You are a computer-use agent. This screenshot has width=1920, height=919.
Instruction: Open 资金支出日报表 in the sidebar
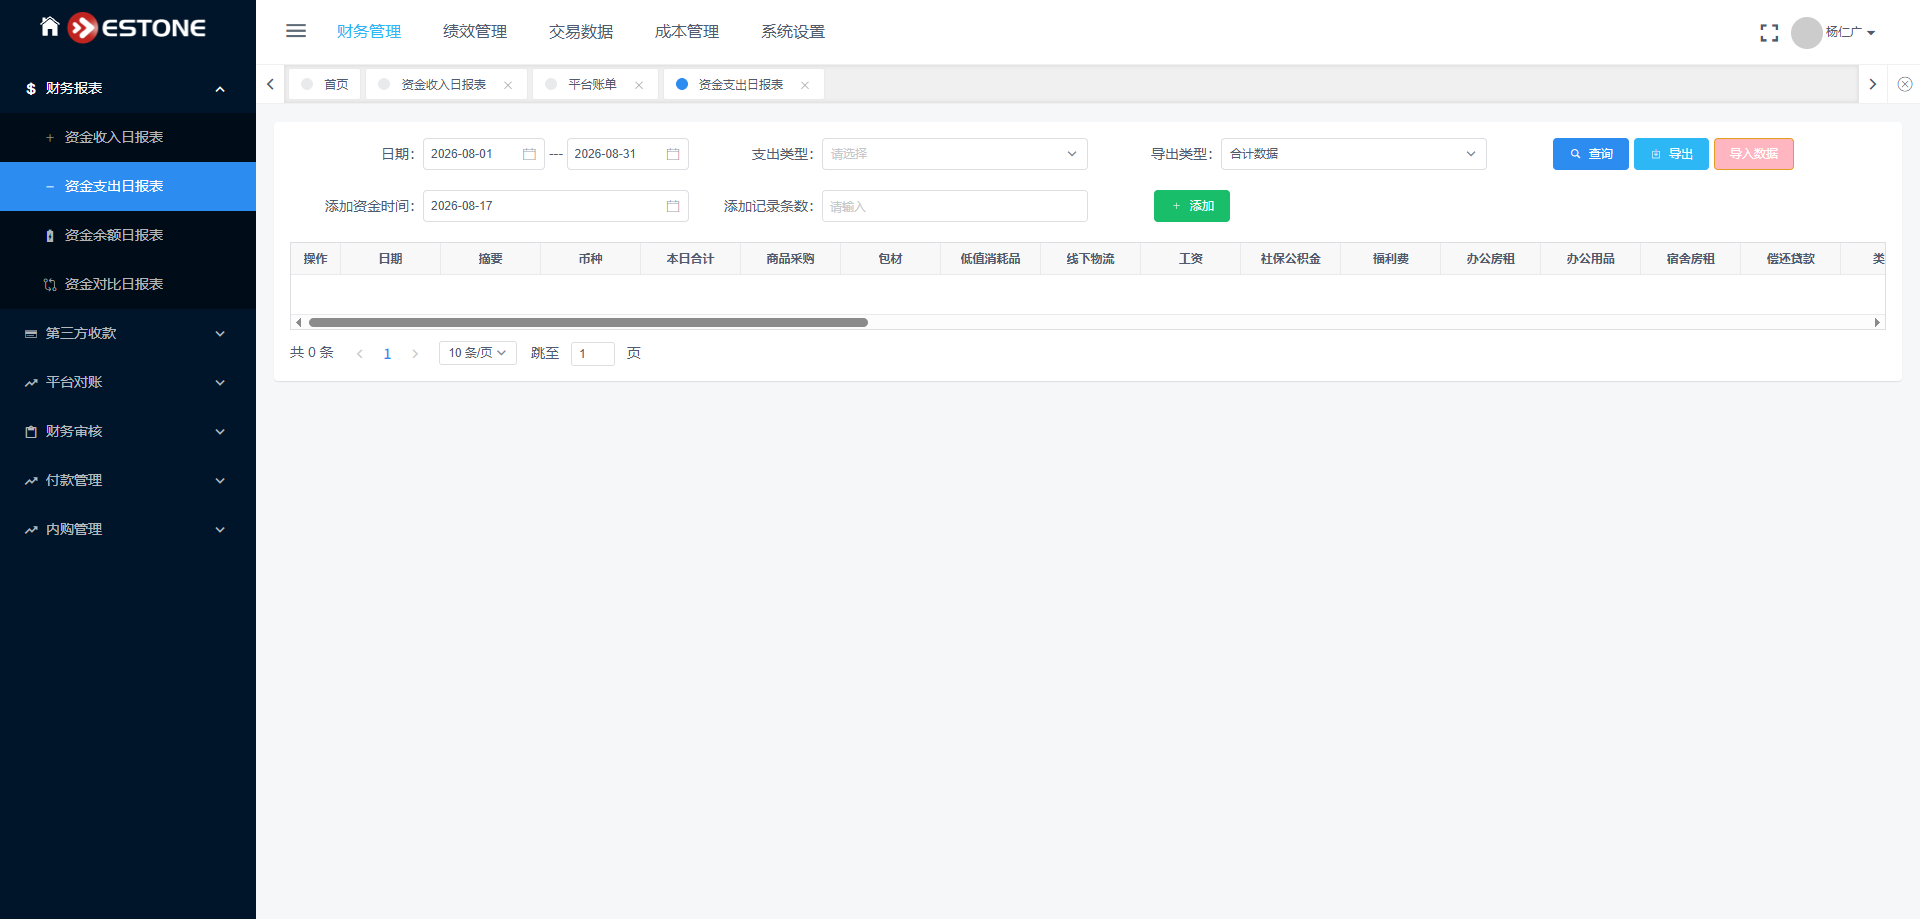128,187
